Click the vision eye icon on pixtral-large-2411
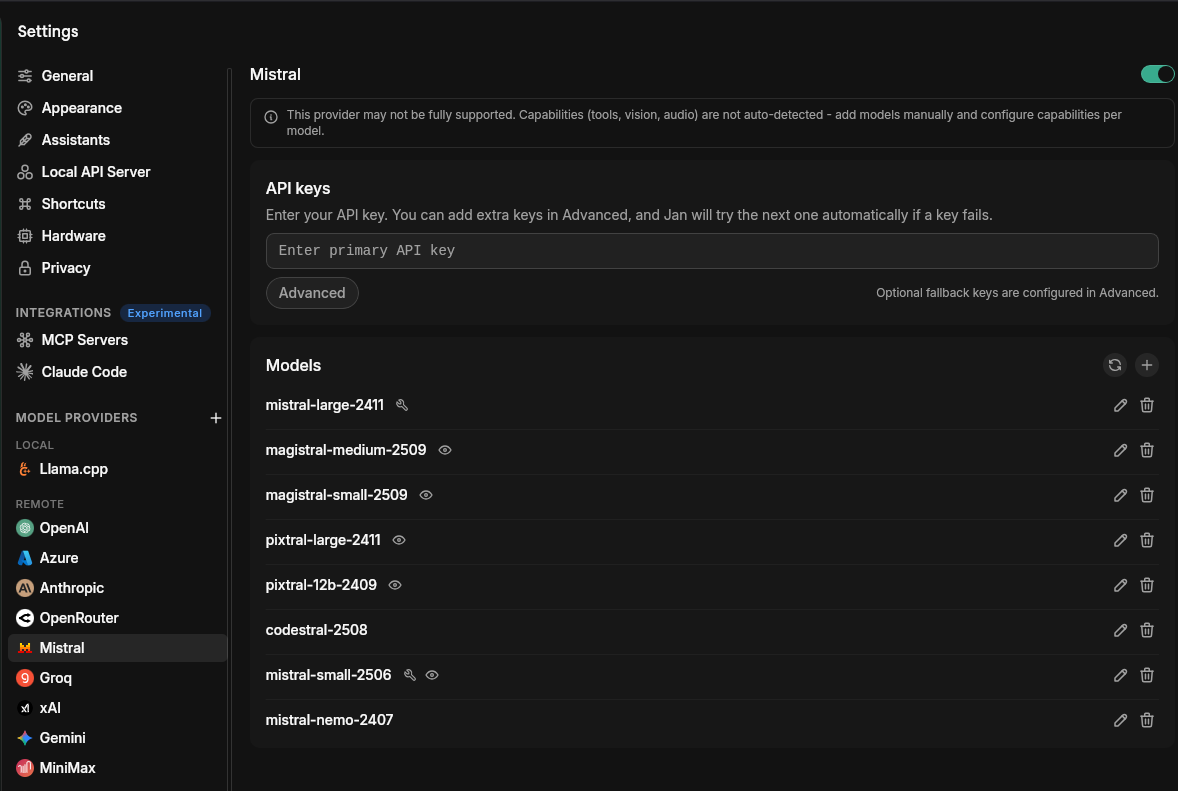The width and height of the screenshot is (1178, 791). click(399, 541)
